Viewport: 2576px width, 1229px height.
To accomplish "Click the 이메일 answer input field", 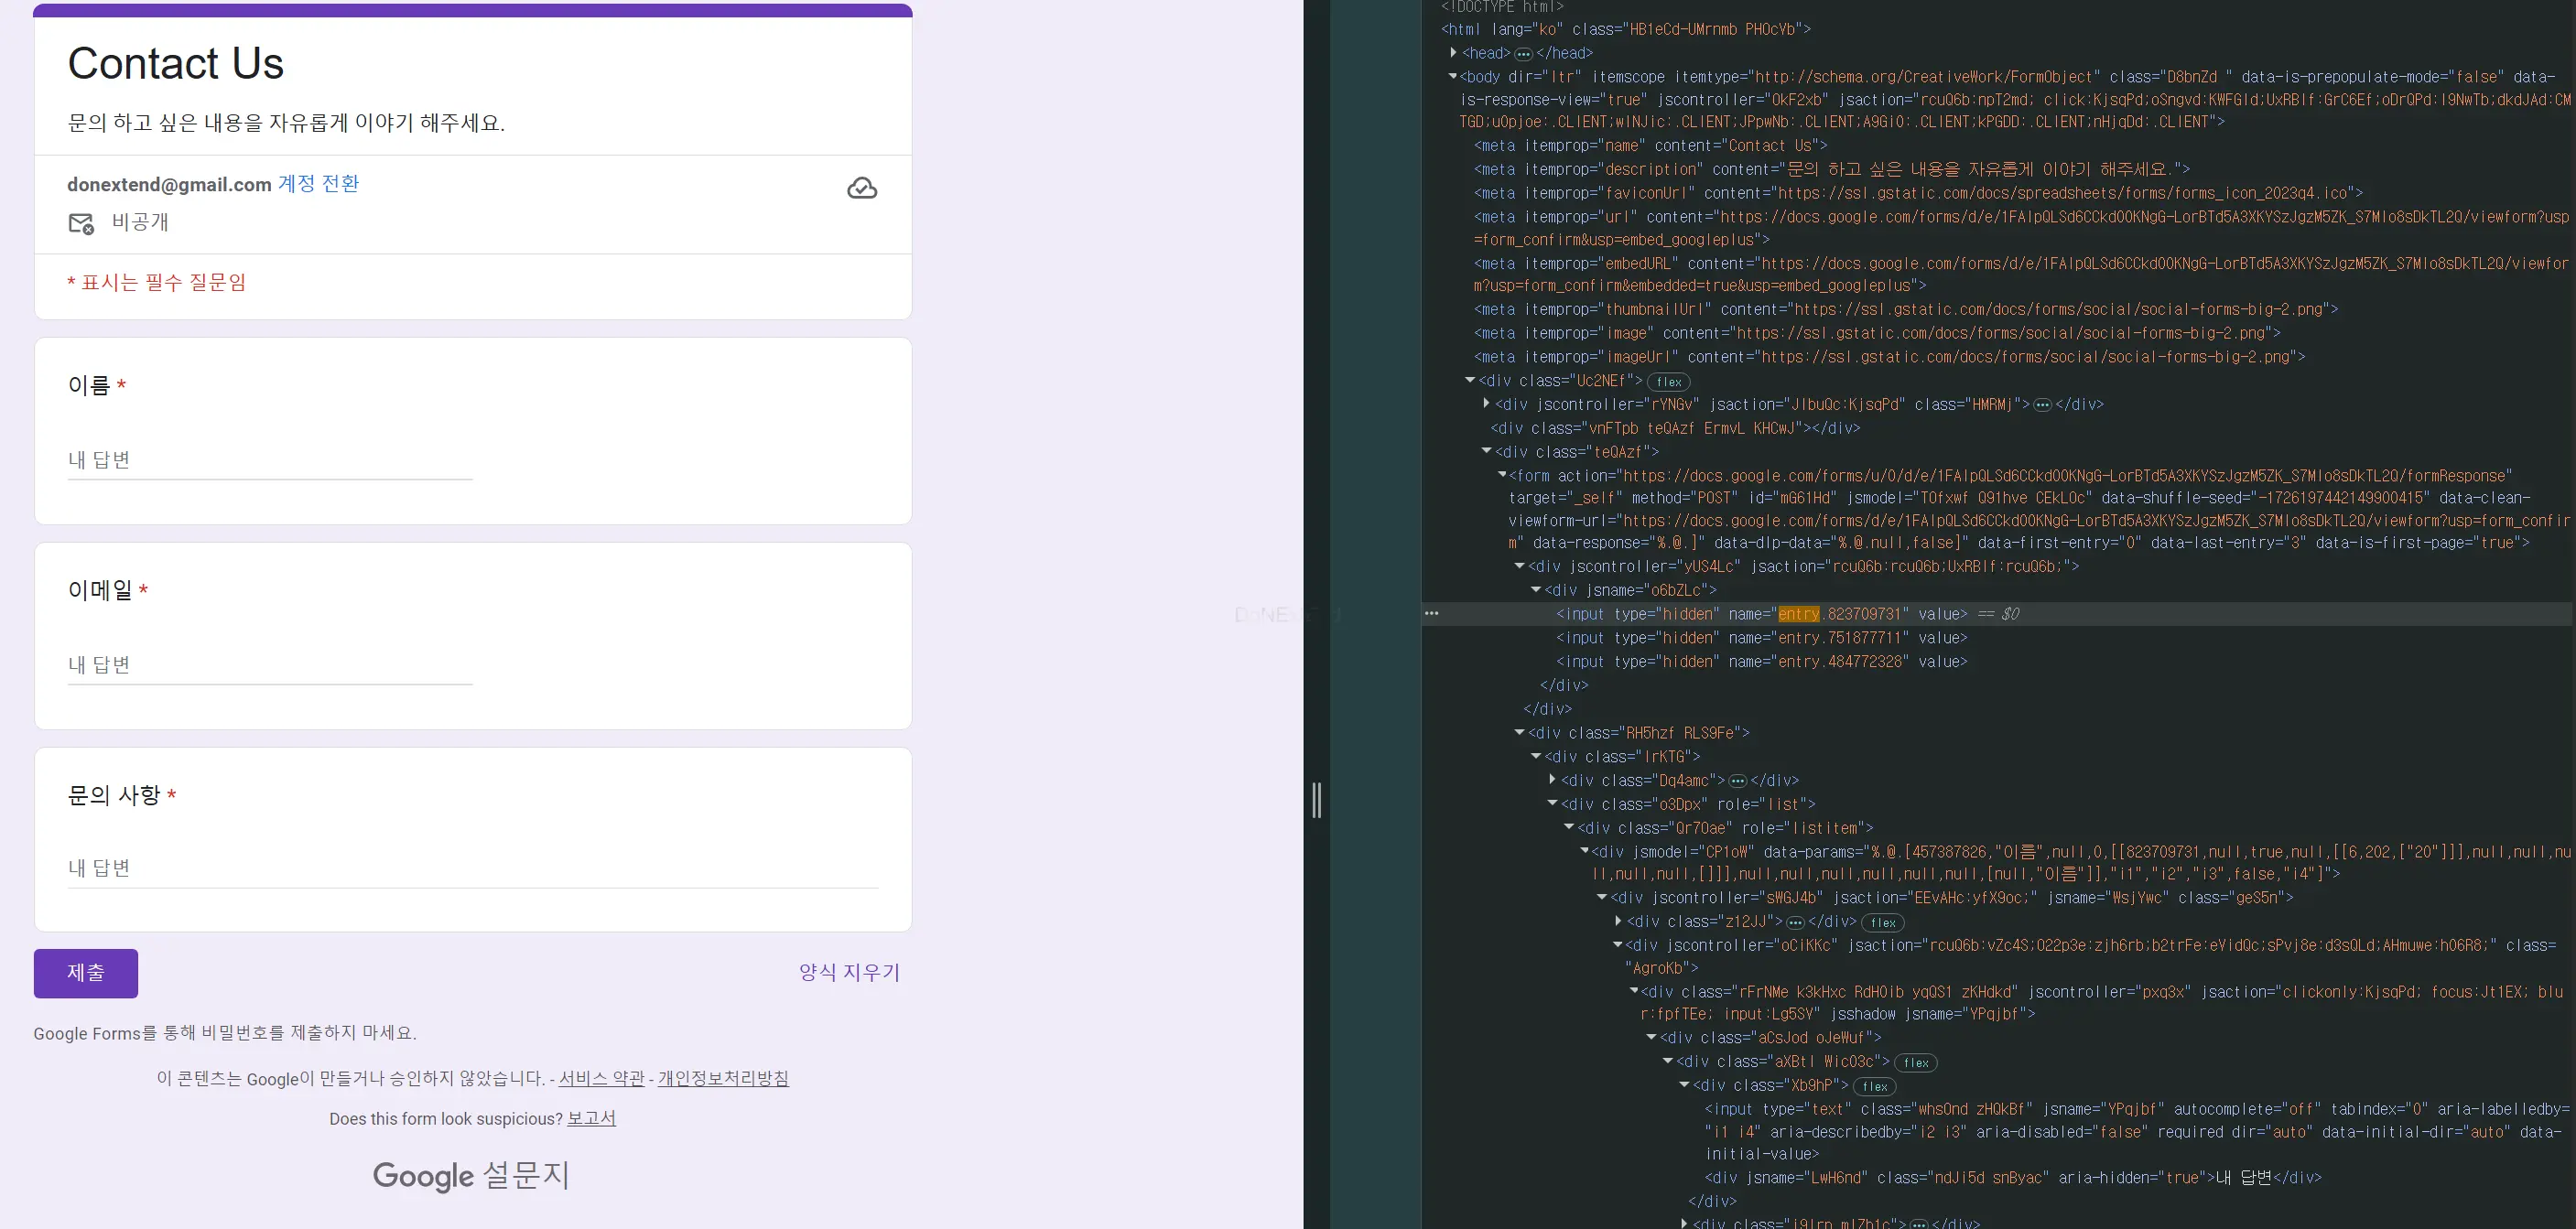I will [x=269, y=665].
